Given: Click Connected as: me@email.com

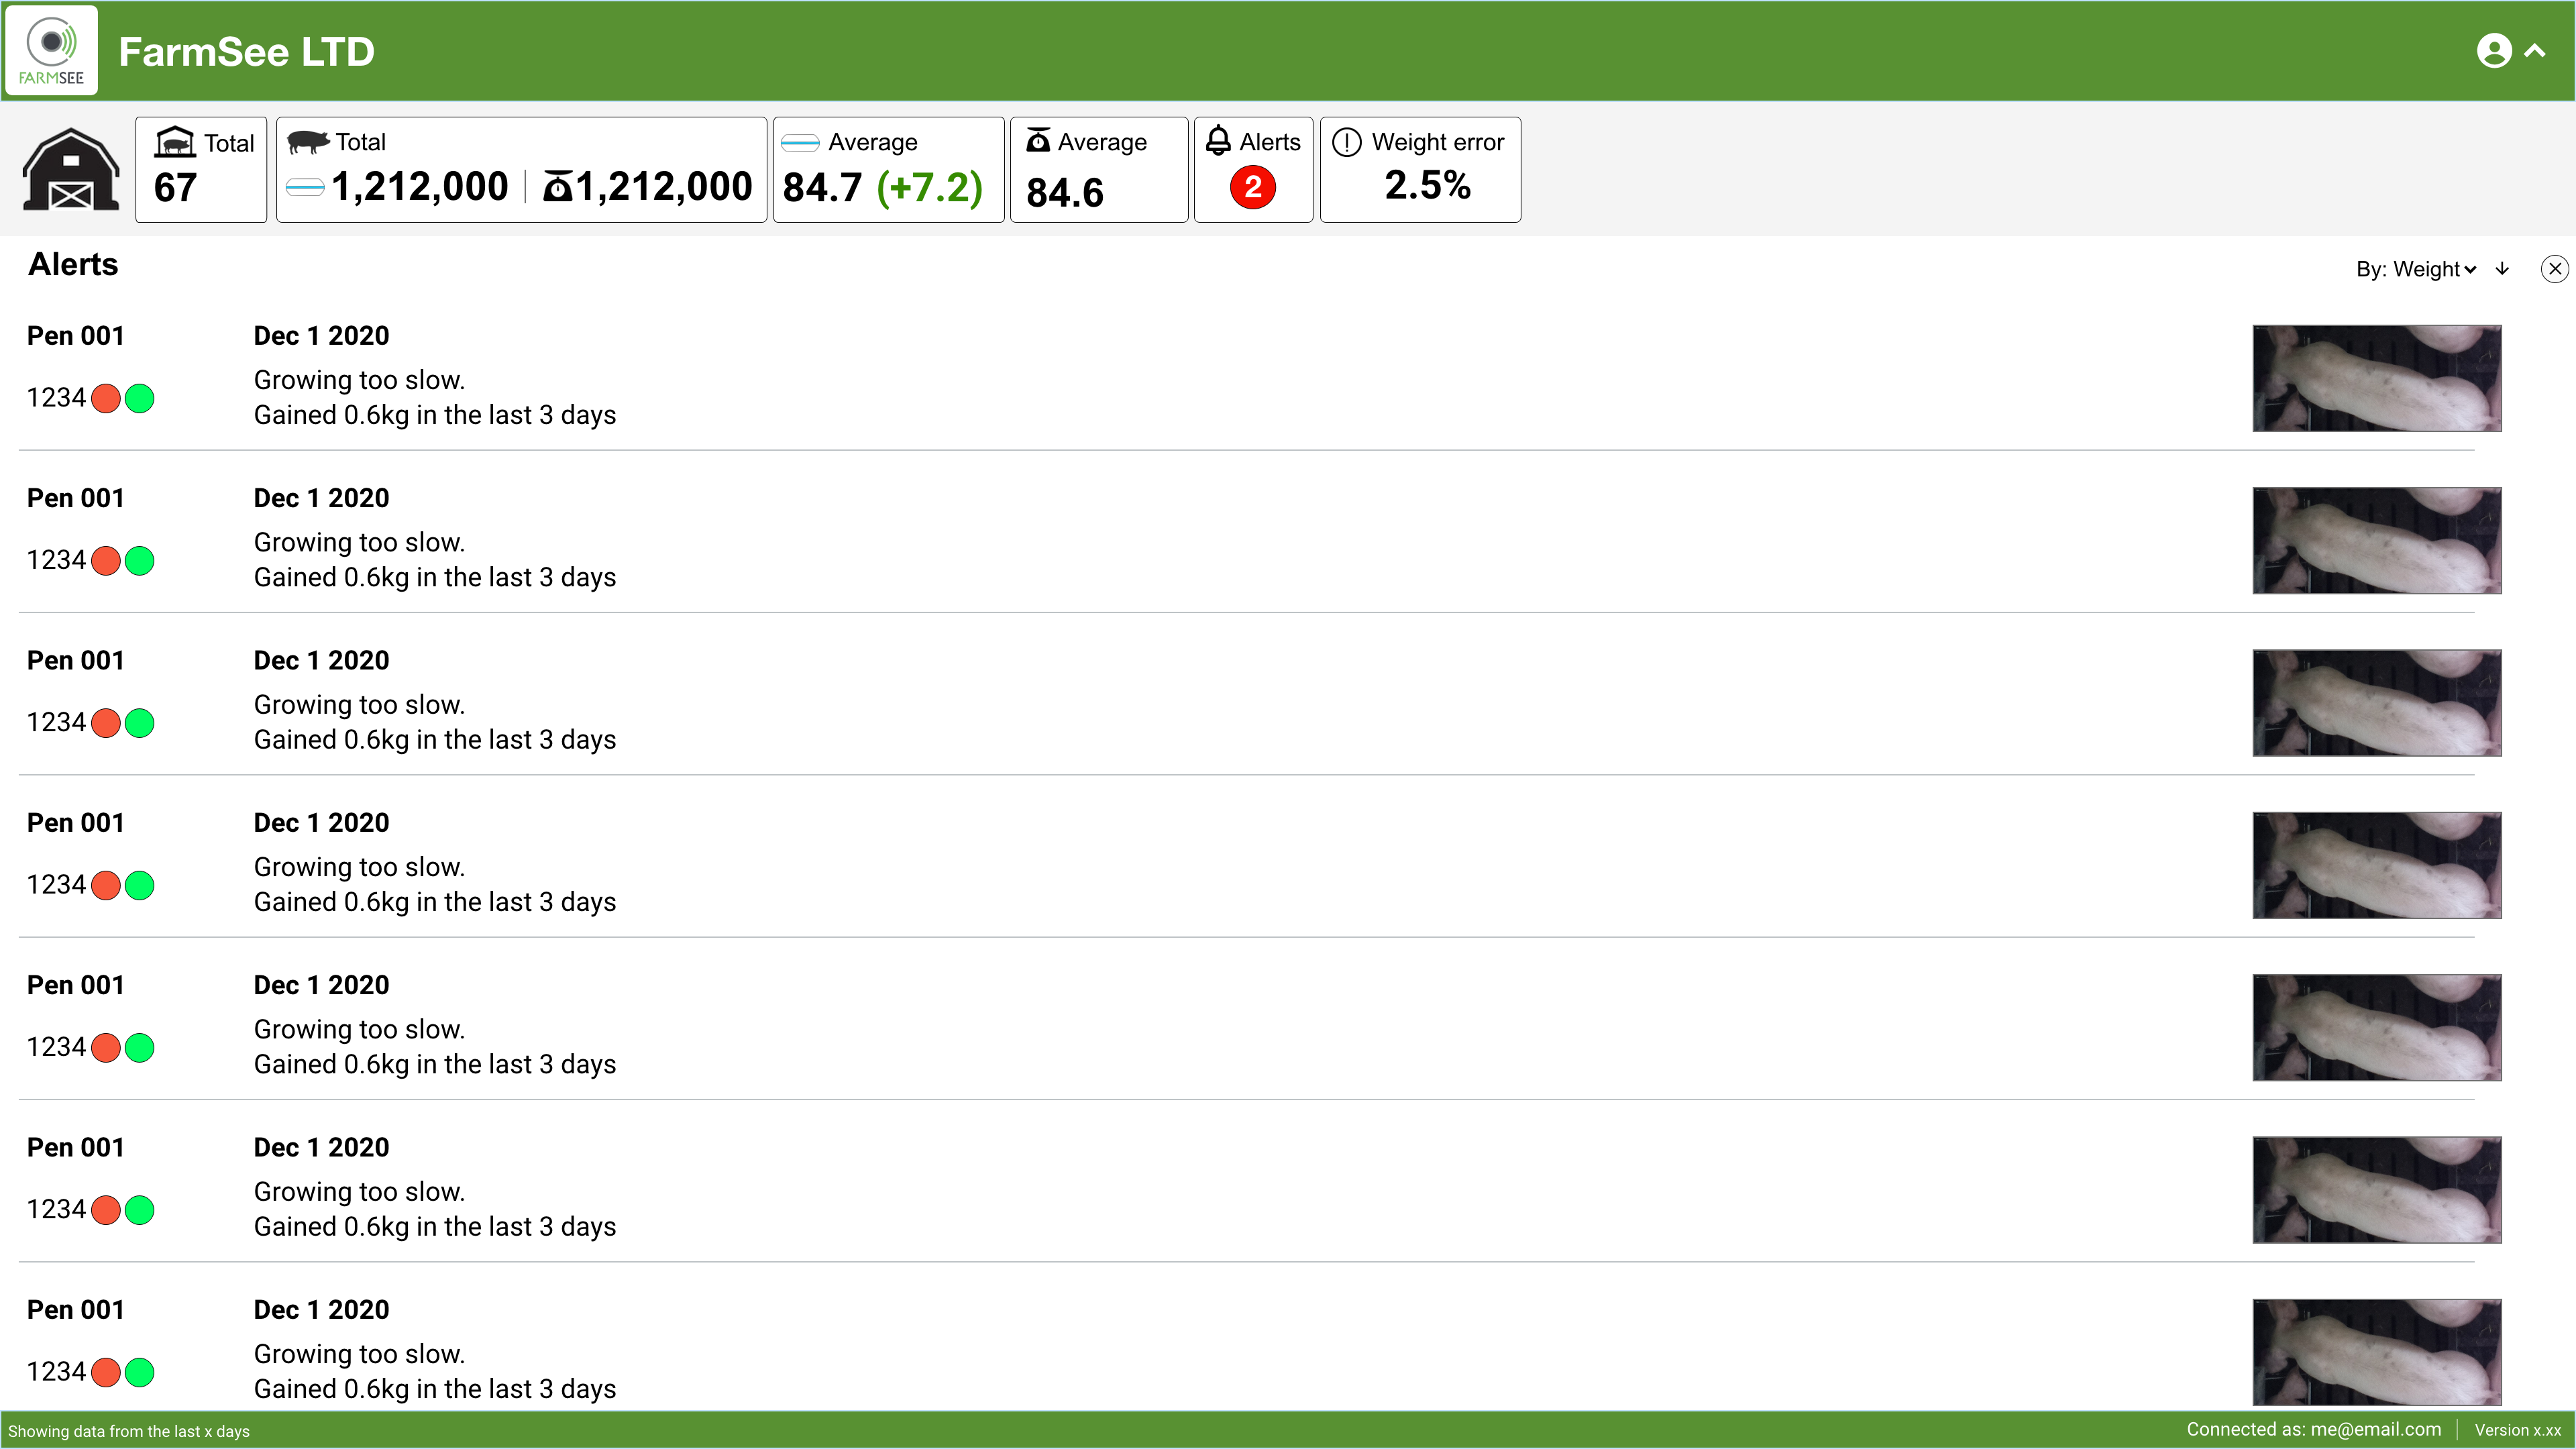Looking at the screenshot, I should coord(2313,1430).
